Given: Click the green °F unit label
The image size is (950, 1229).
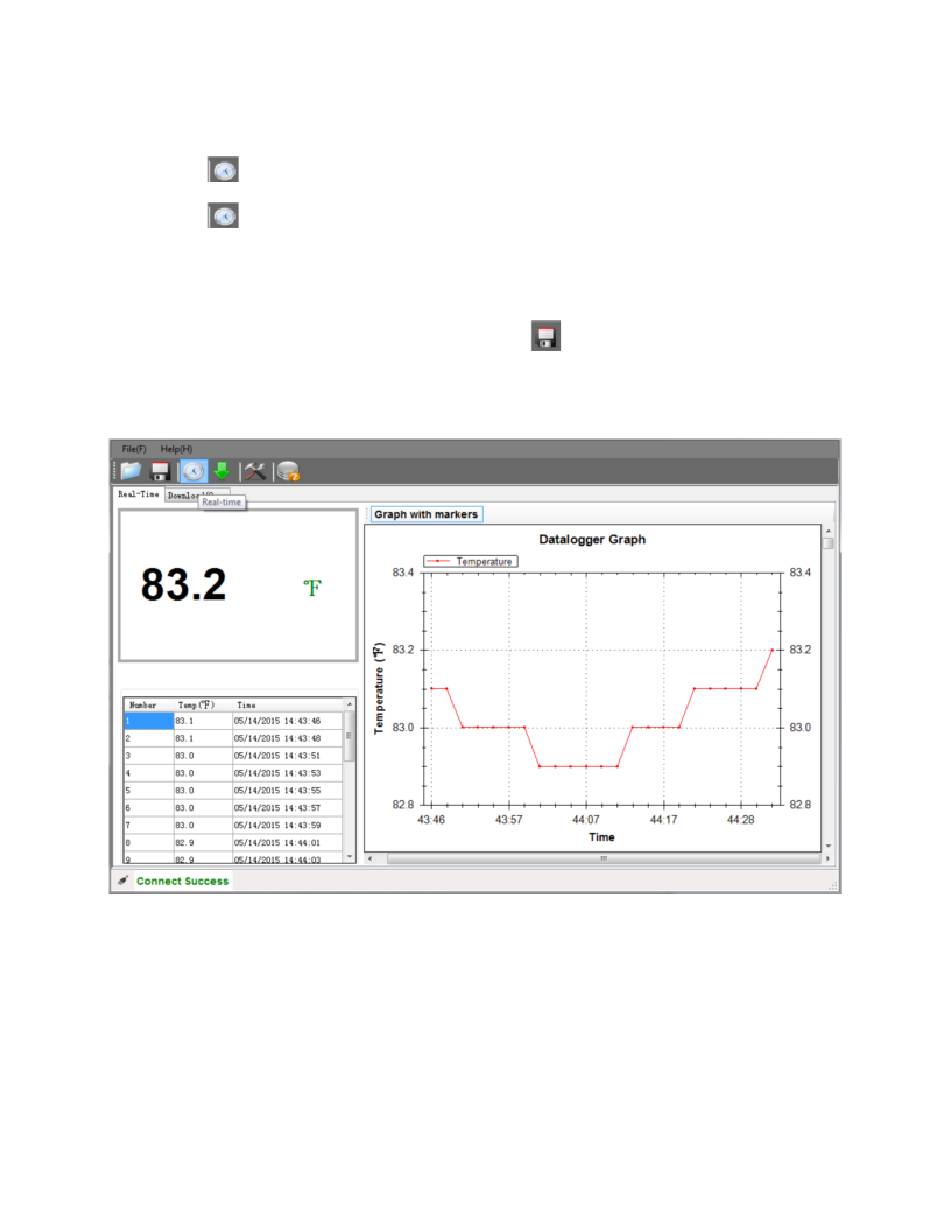Looking at the screenshot, I should pos(313,588).
